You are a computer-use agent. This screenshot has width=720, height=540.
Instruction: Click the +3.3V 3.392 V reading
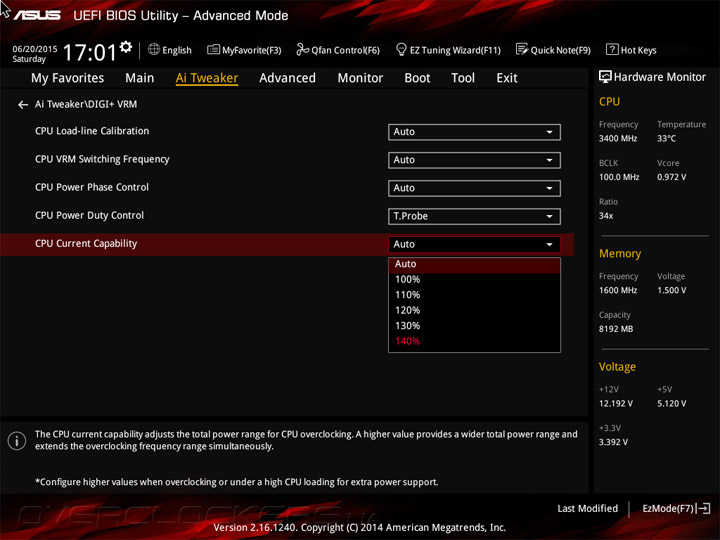click(x=613, y=442)
